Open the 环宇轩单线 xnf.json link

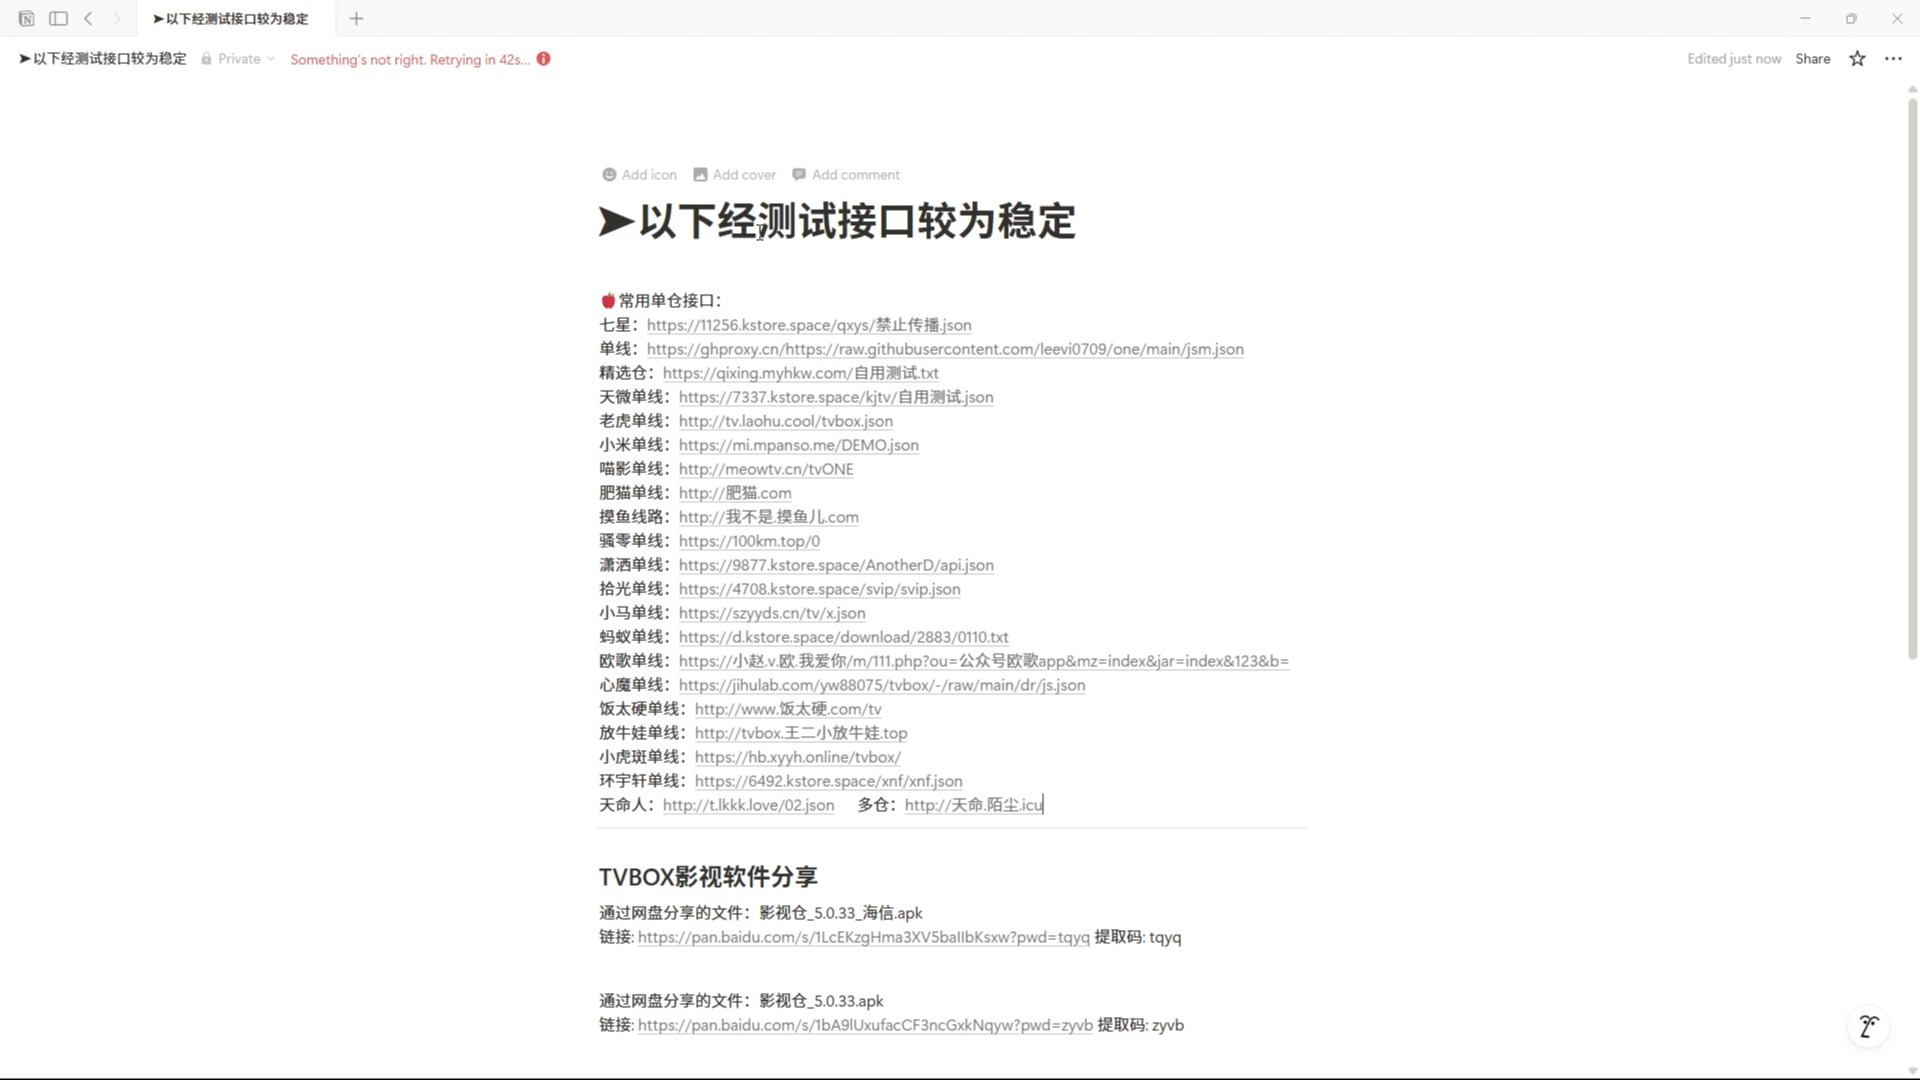tap(828, 781)
